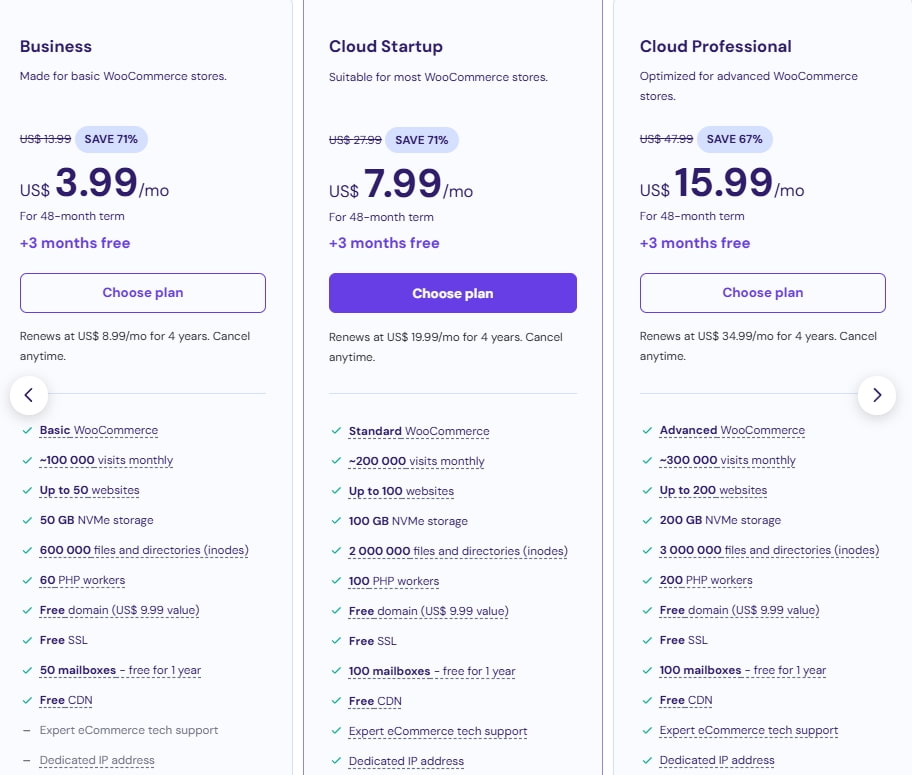This screenshot has height=775, width=912.
Task: Choose the Cloud Professional plan
Action: (x=762, y=293)
